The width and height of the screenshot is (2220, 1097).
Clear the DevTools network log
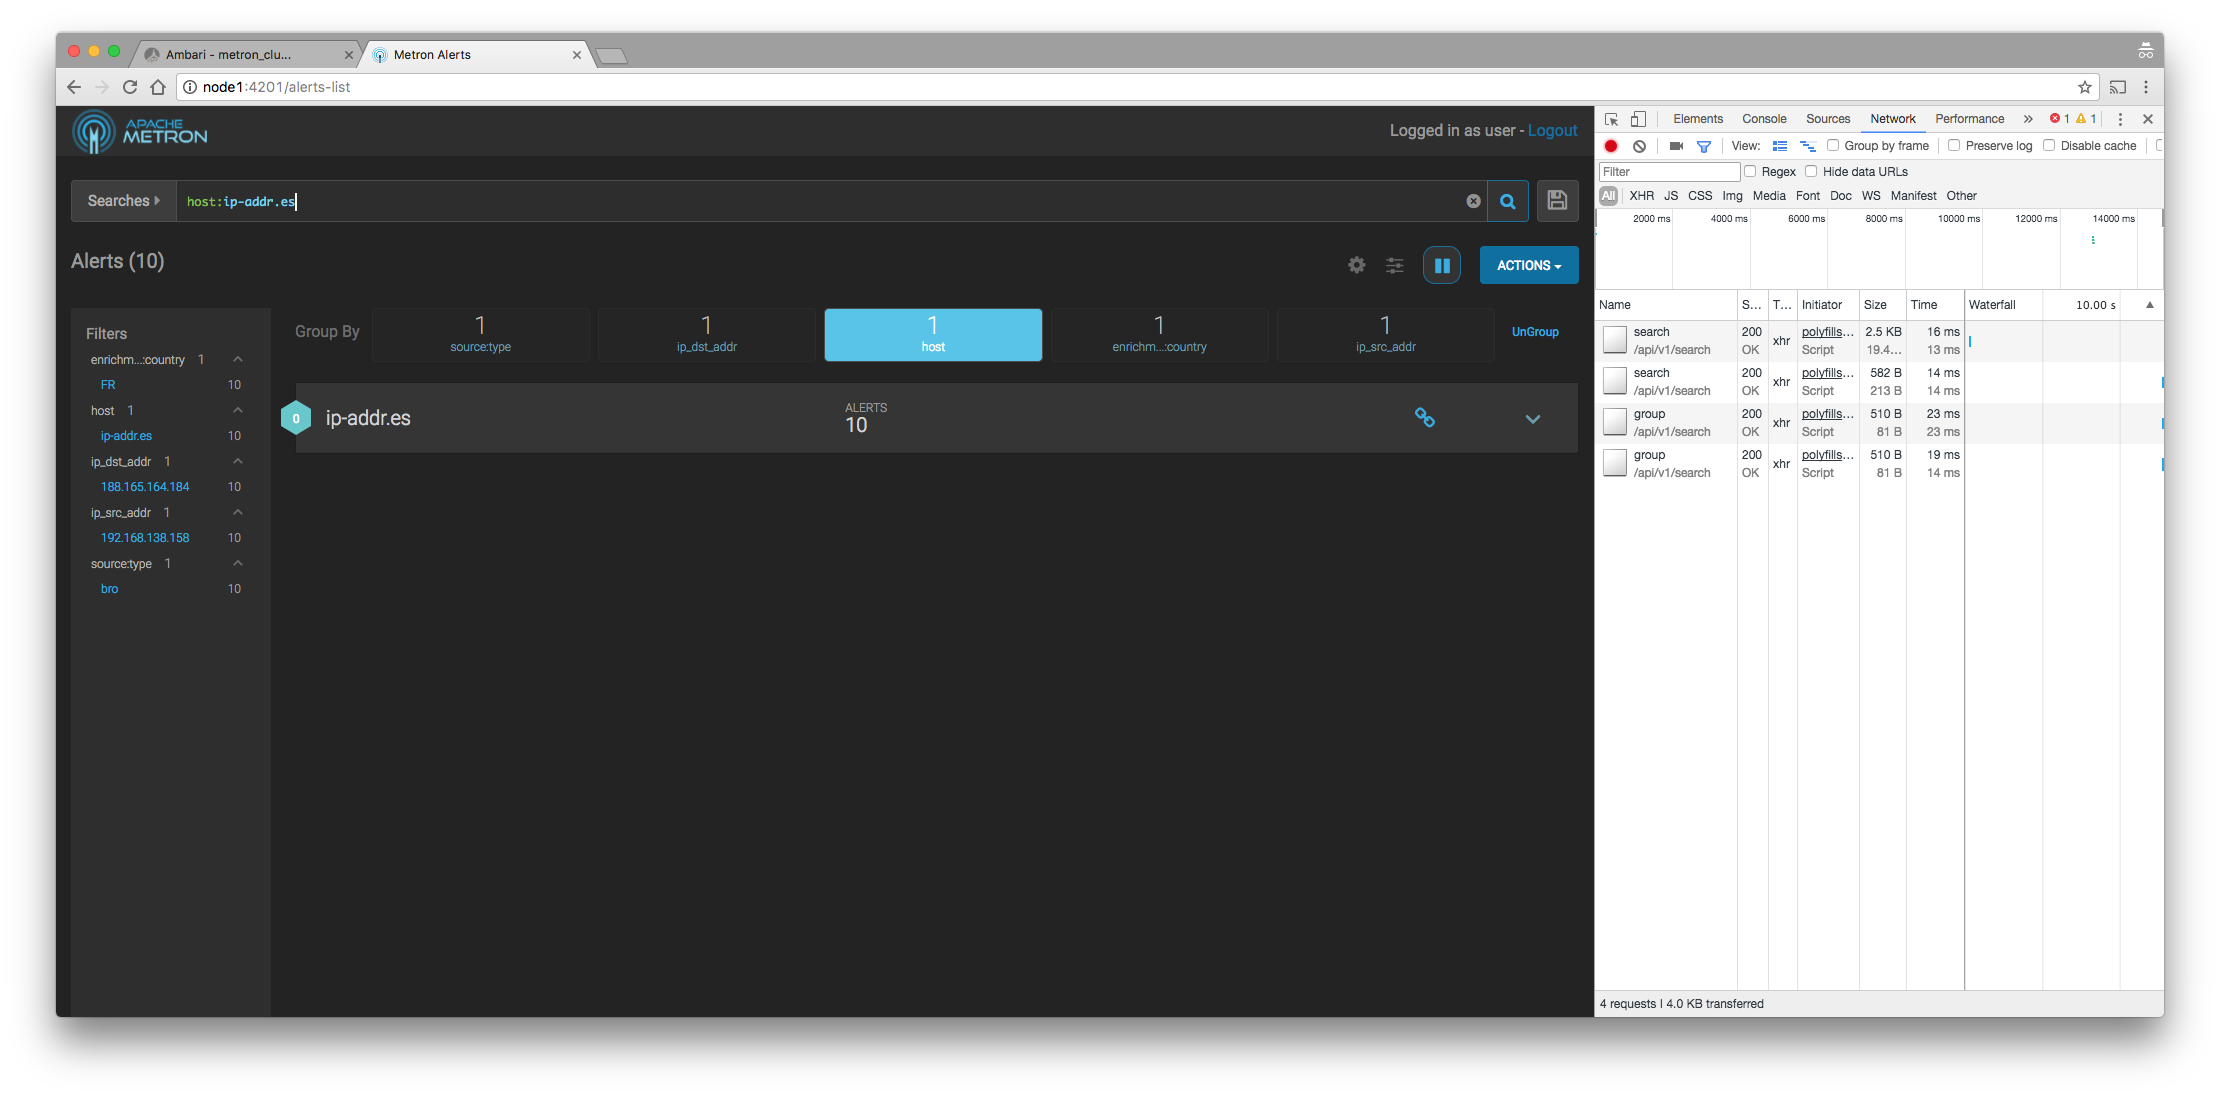point(1639,146)
